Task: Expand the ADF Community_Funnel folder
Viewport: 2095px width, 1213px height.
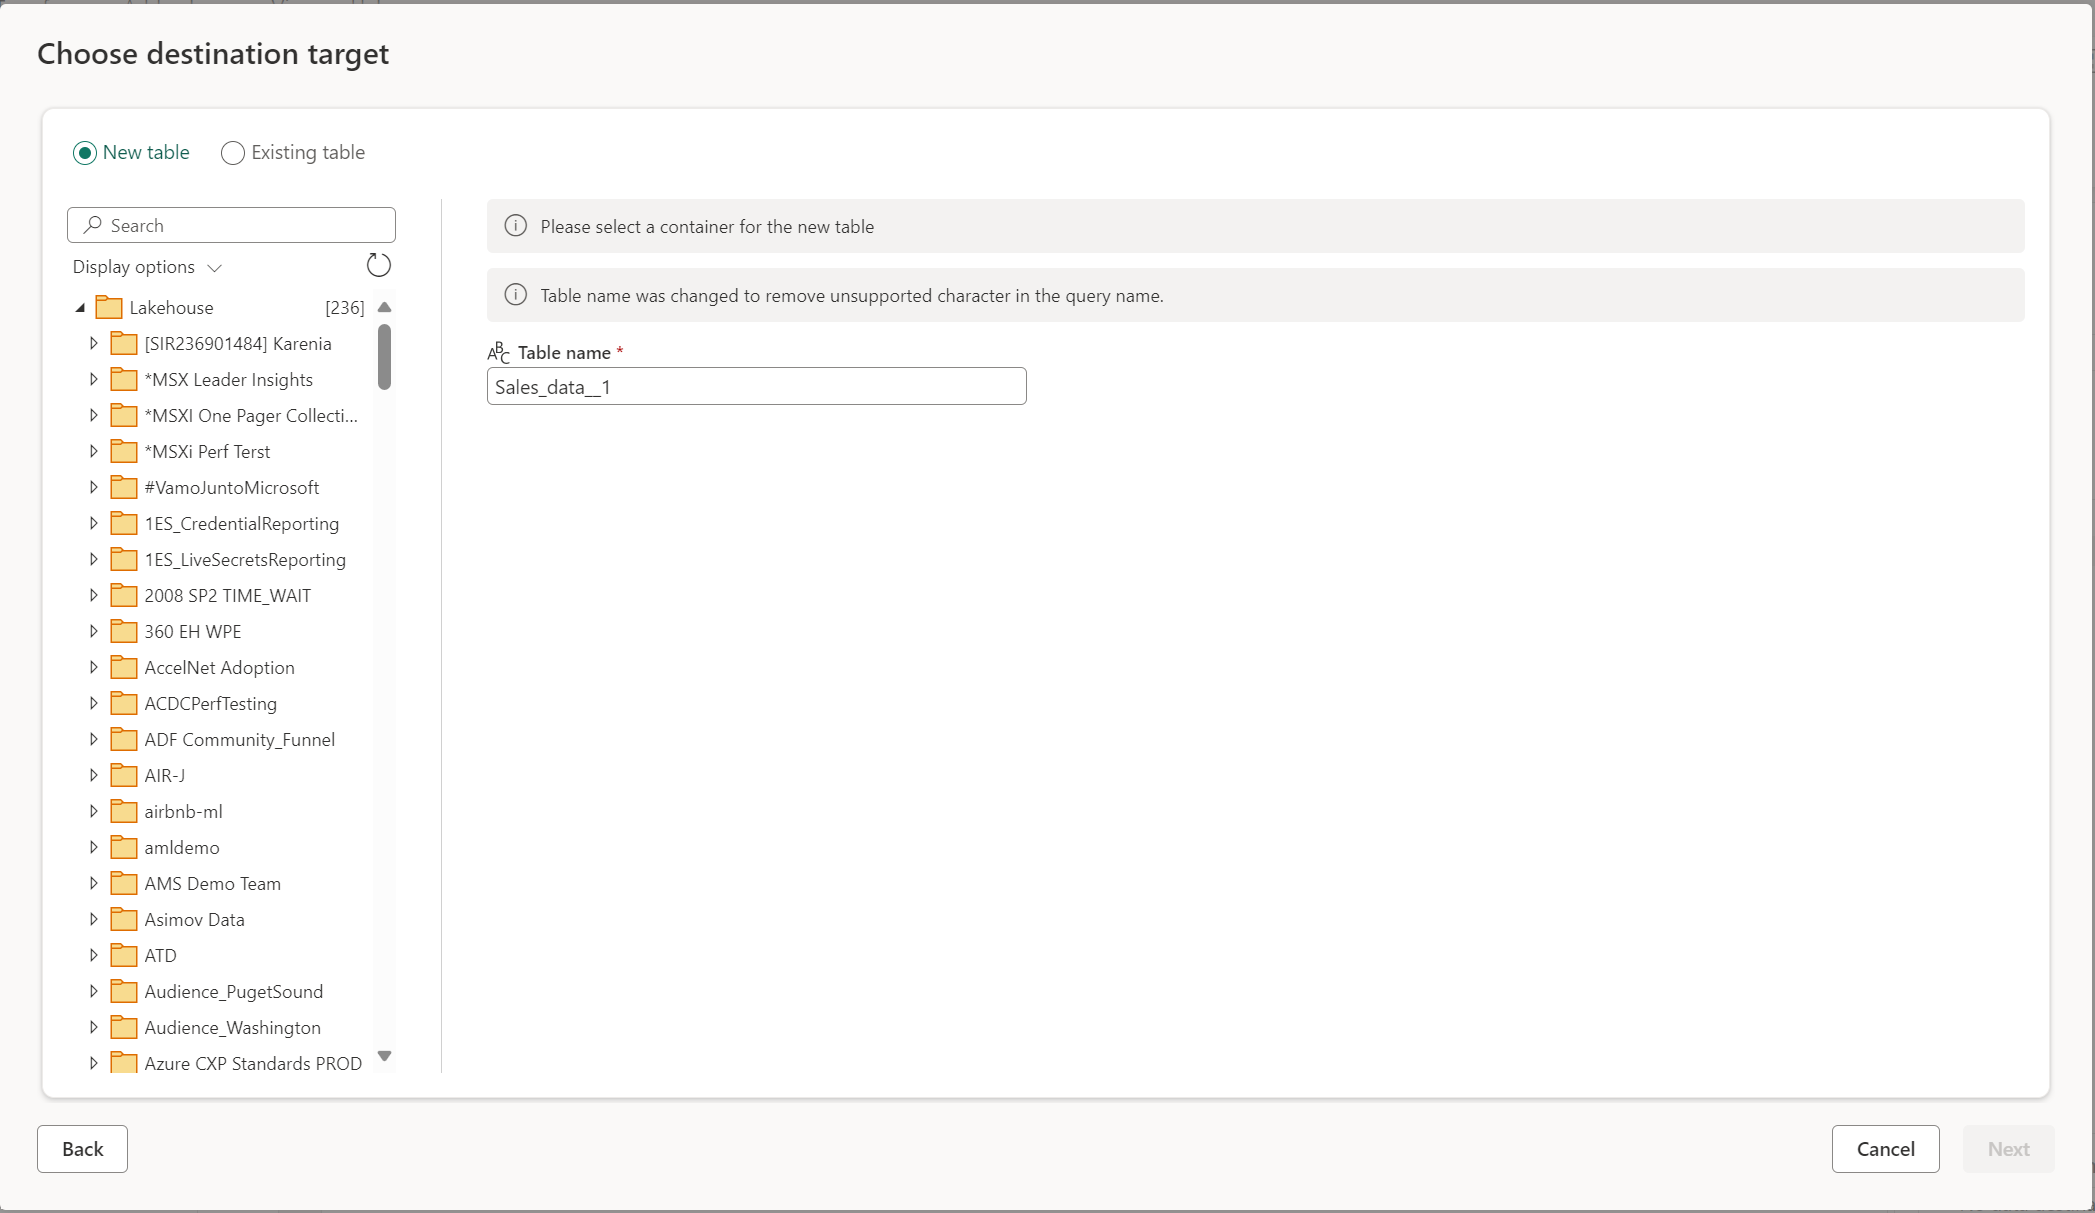Action: (92, 738)
